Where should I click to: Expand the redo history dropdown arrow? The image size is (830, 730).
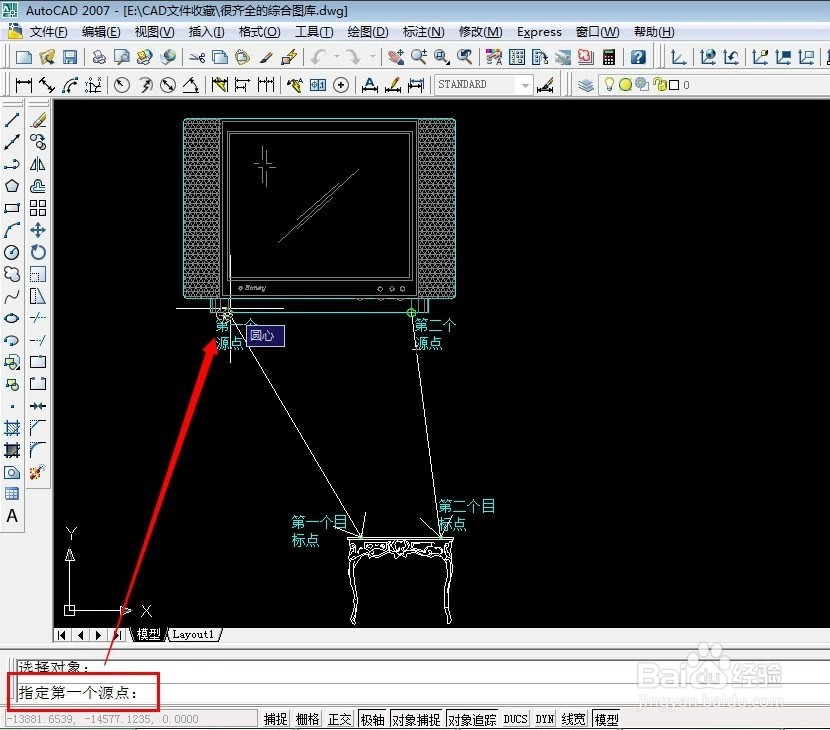click(373, 57)
